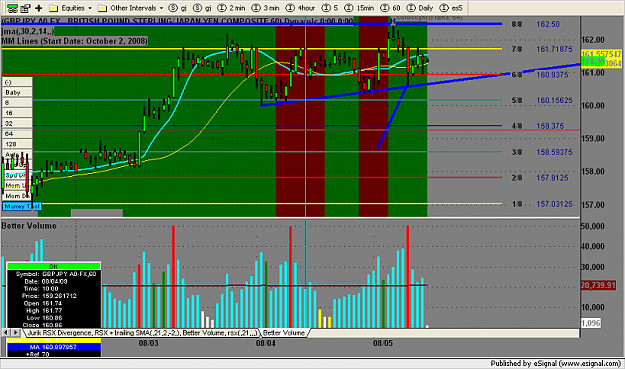Switch to the 60 interval shortcut
Screen dimensions: 625x369
click(x=391, y=8)
